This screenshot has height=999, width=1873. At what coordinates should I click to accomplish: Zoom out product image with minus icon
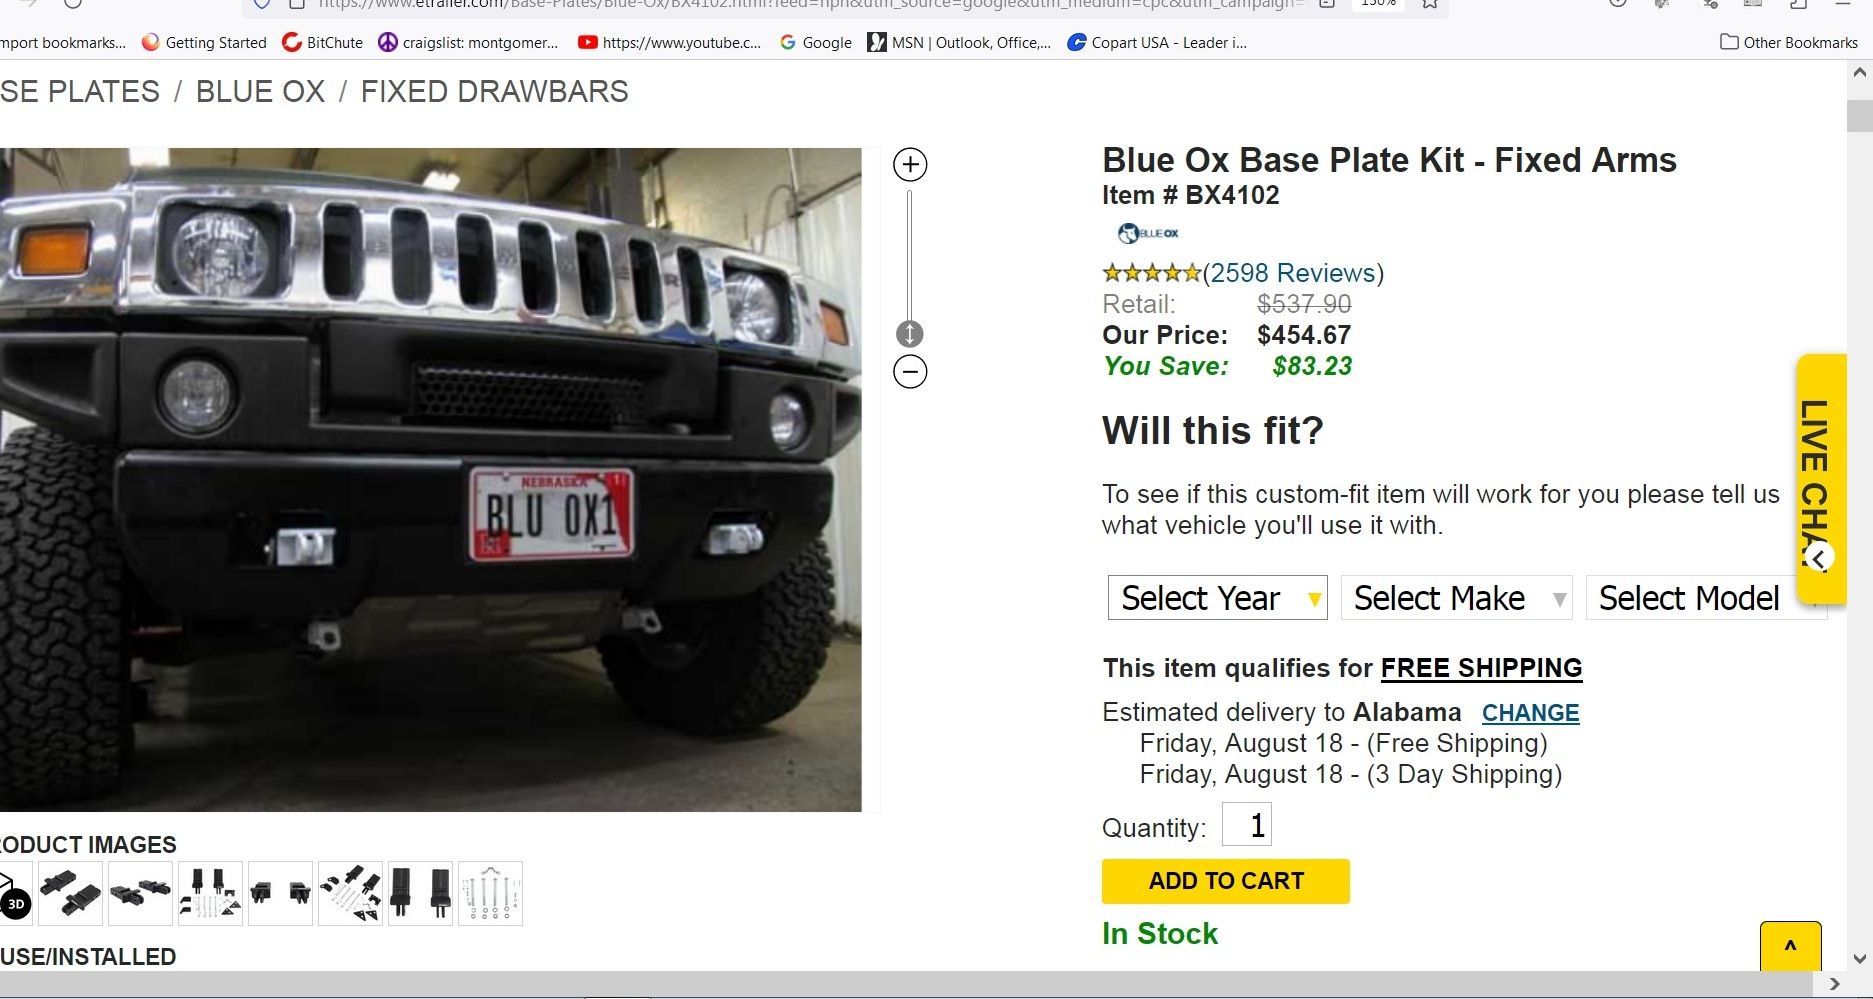click(x=910, y=372)
